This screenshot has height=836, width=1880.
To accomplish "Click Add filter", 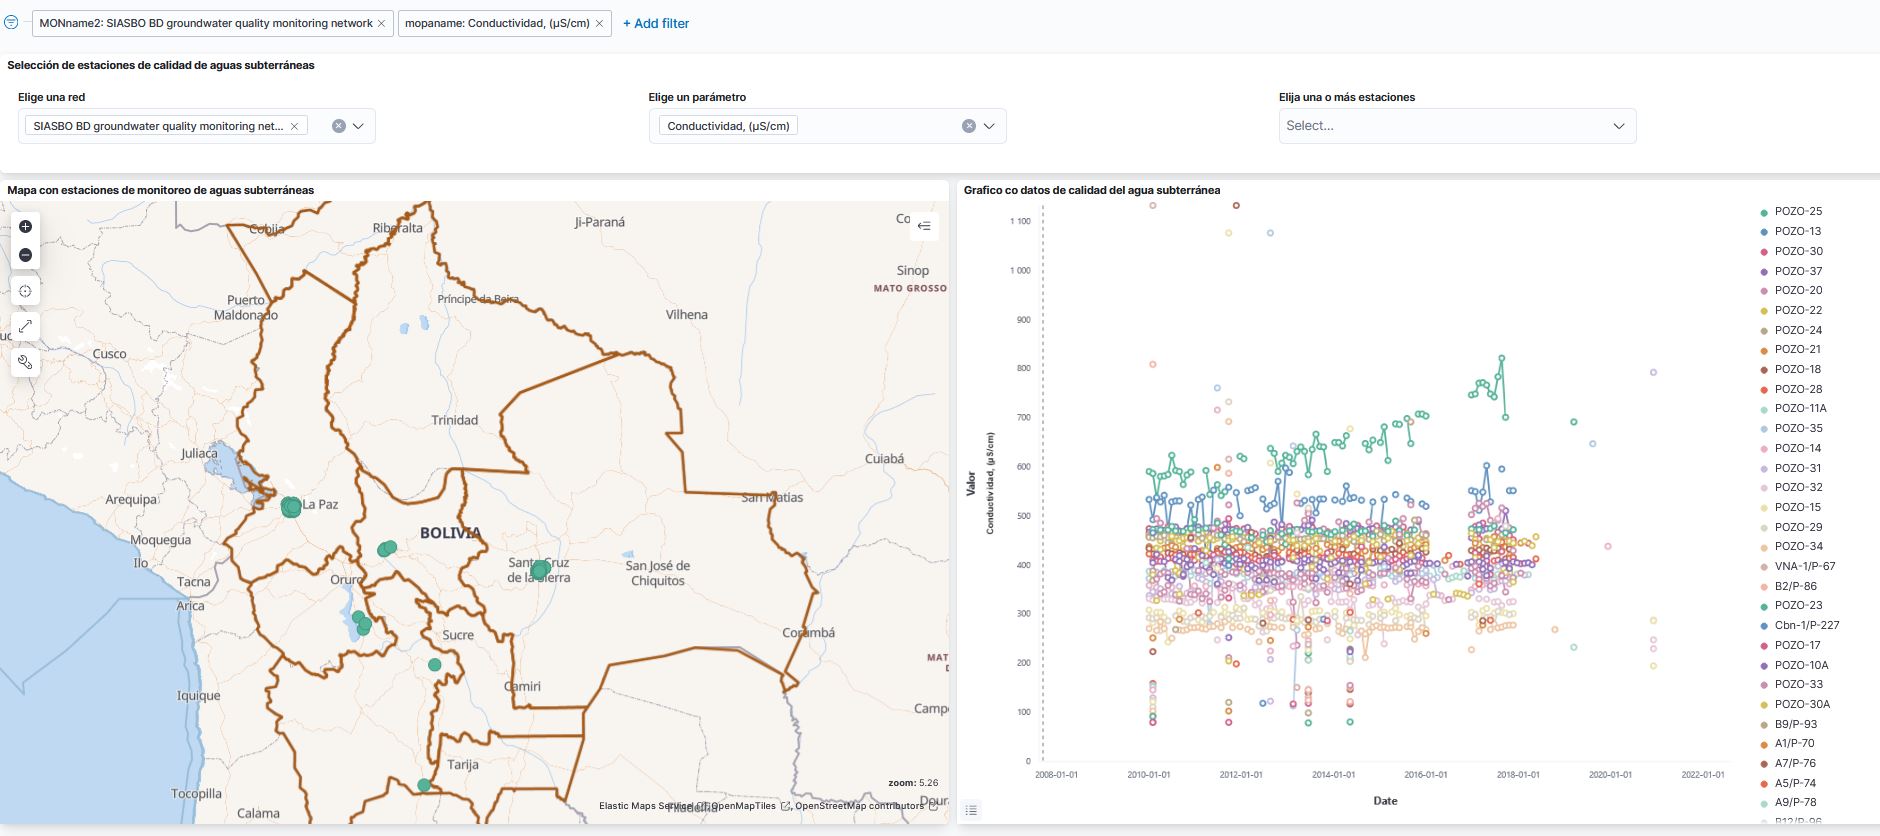I will coord(656,23).
